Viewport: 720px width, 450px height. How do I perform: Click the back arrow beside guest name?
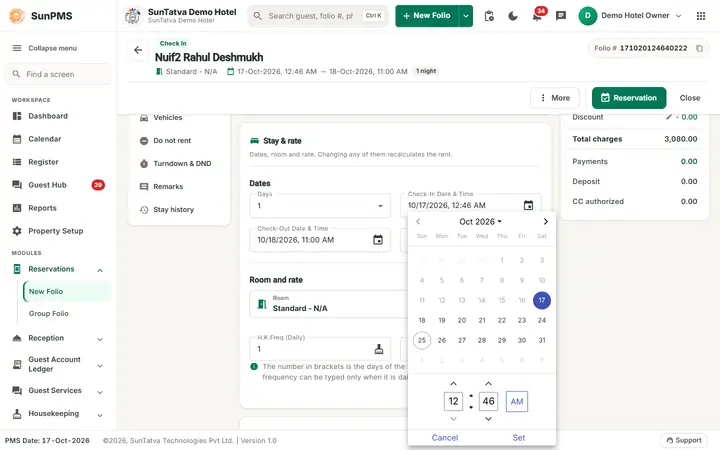[x=138, y=51]
